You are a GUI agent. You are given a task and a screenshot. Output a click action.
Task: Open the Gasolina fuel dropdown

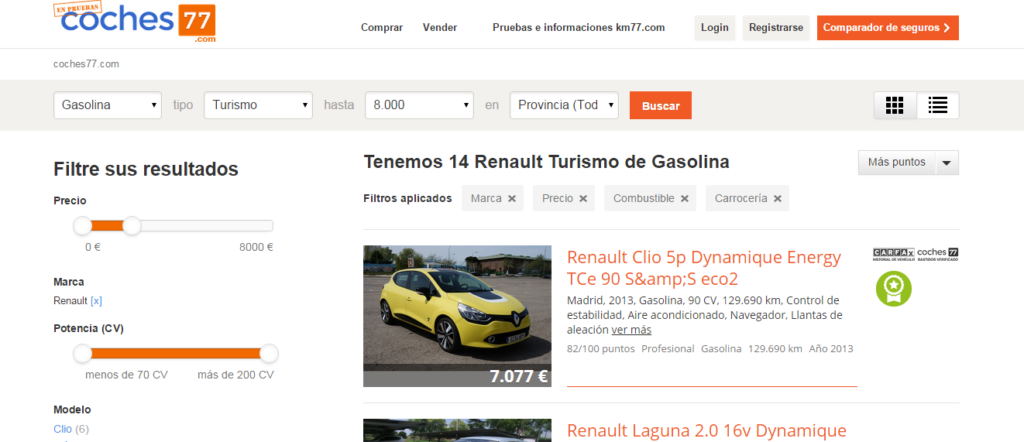(x=108, y=105)
